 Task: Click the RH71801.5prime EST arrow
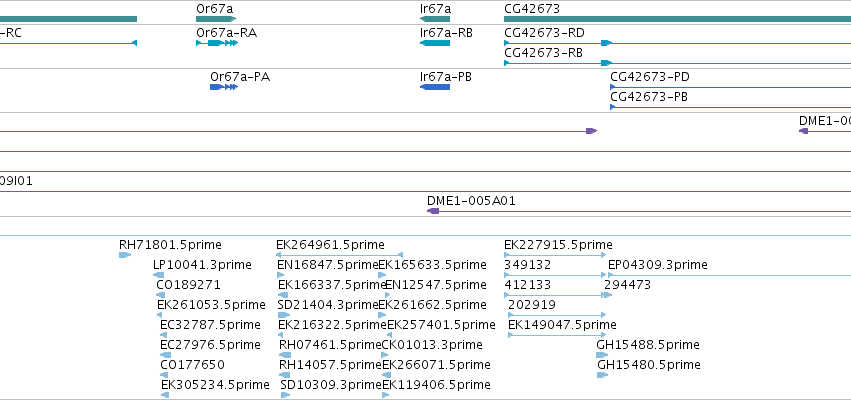tap(125, 255)
